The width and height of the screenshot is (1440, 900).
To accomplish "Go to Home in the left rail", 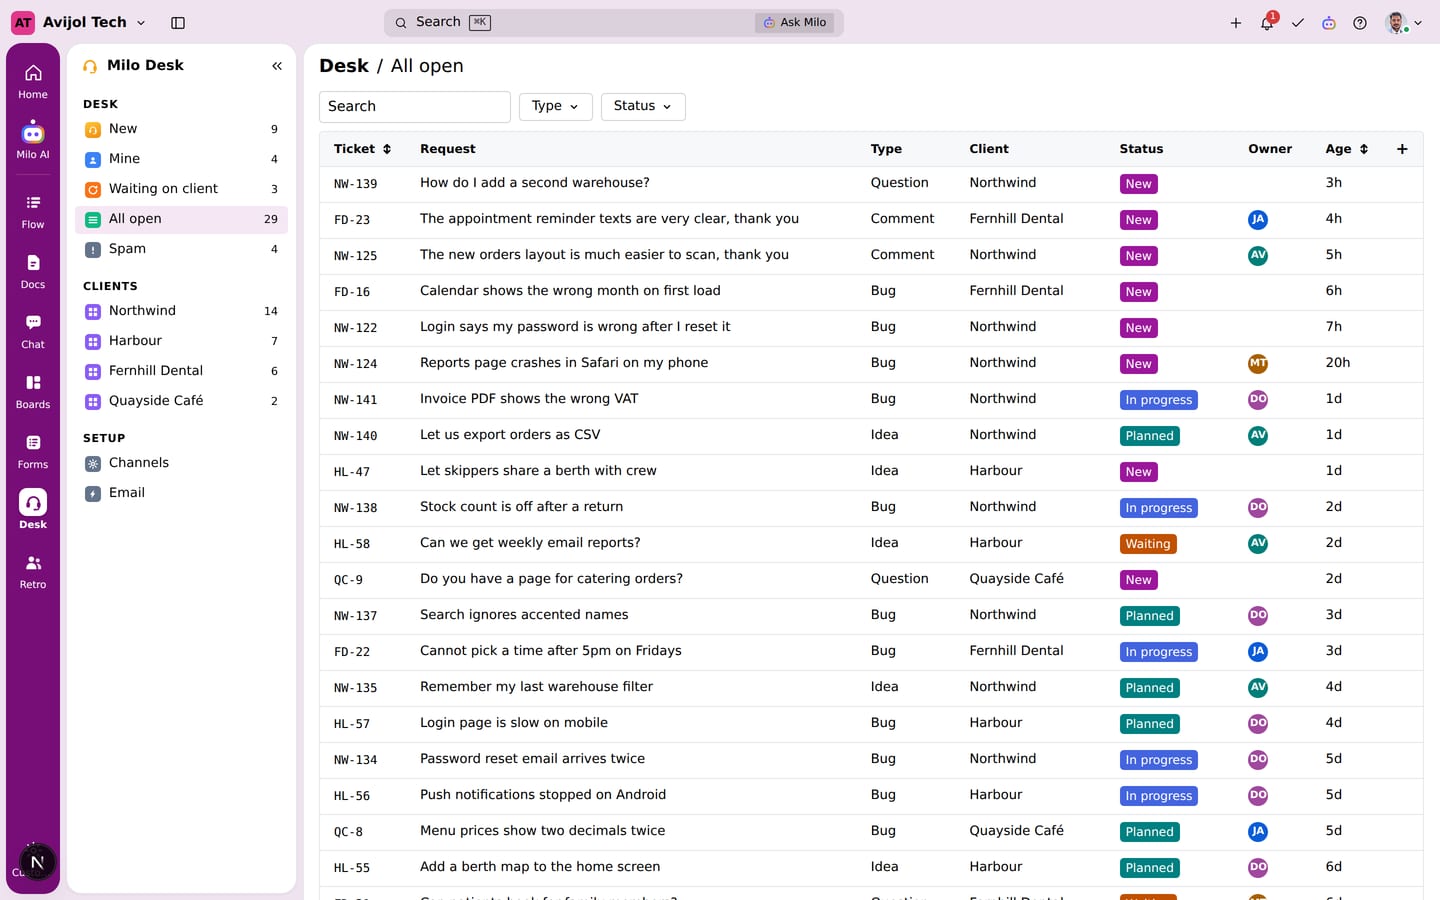I will pyautogui.click(x=33, y=81).
